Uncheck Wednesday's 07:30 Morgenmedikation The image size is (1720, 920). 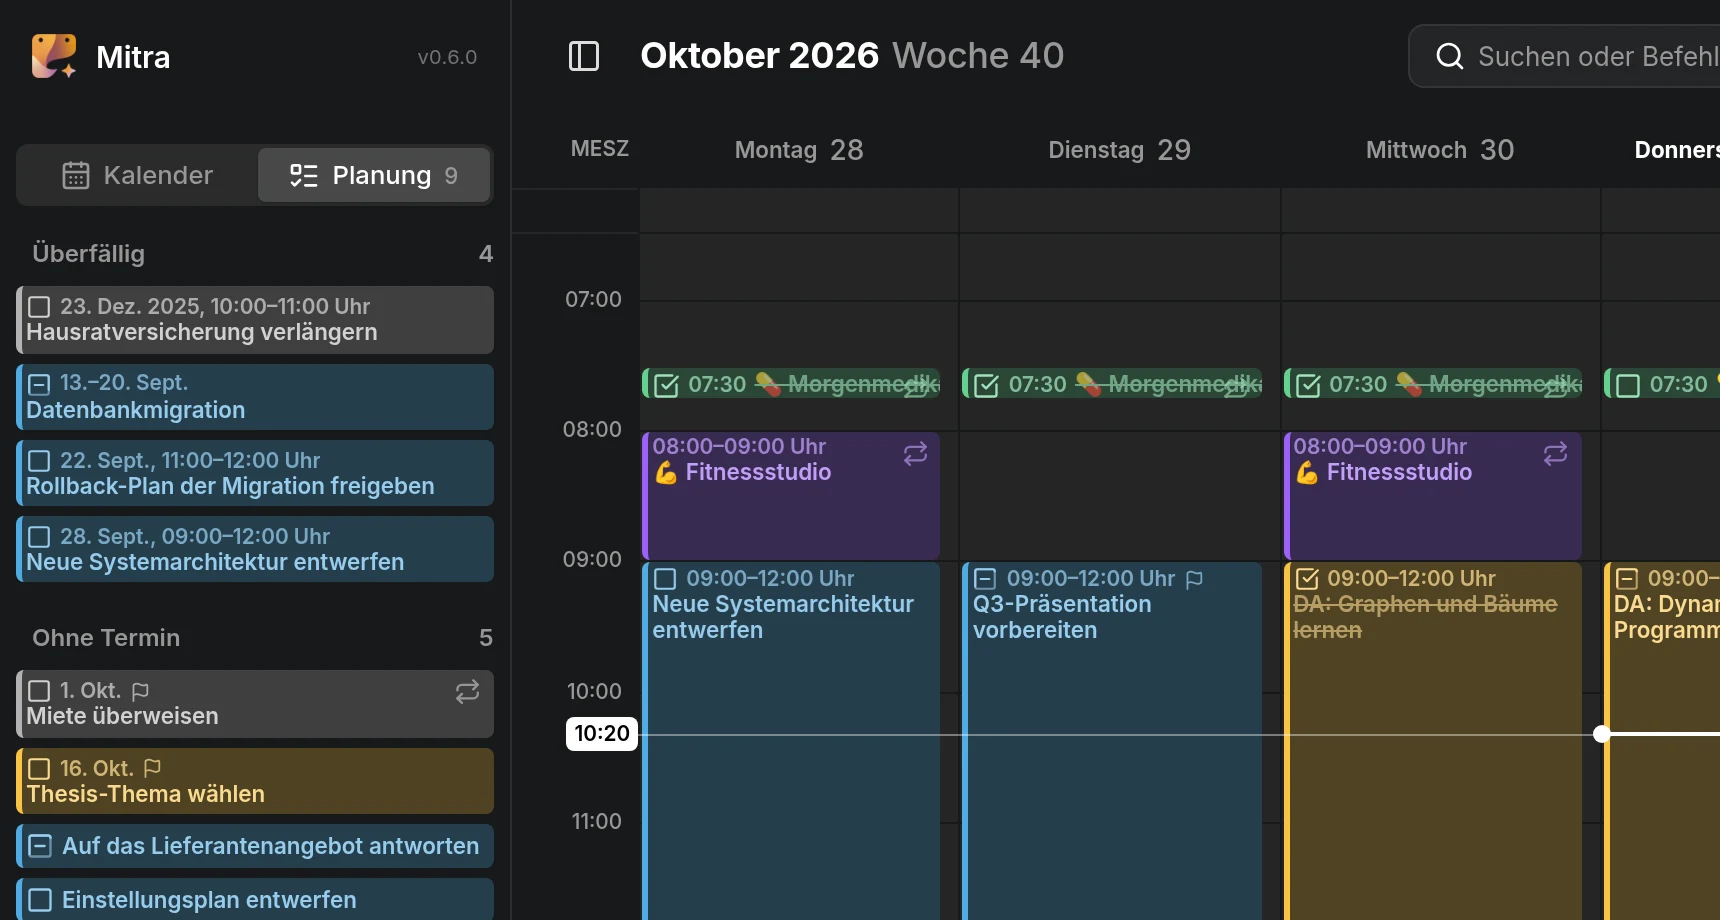click(1308, 385)
